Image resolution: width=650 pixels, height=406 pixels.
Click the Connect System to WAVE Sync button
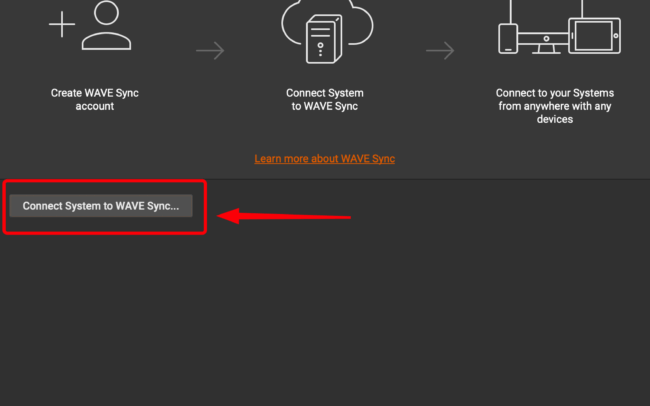pos(101,206)
